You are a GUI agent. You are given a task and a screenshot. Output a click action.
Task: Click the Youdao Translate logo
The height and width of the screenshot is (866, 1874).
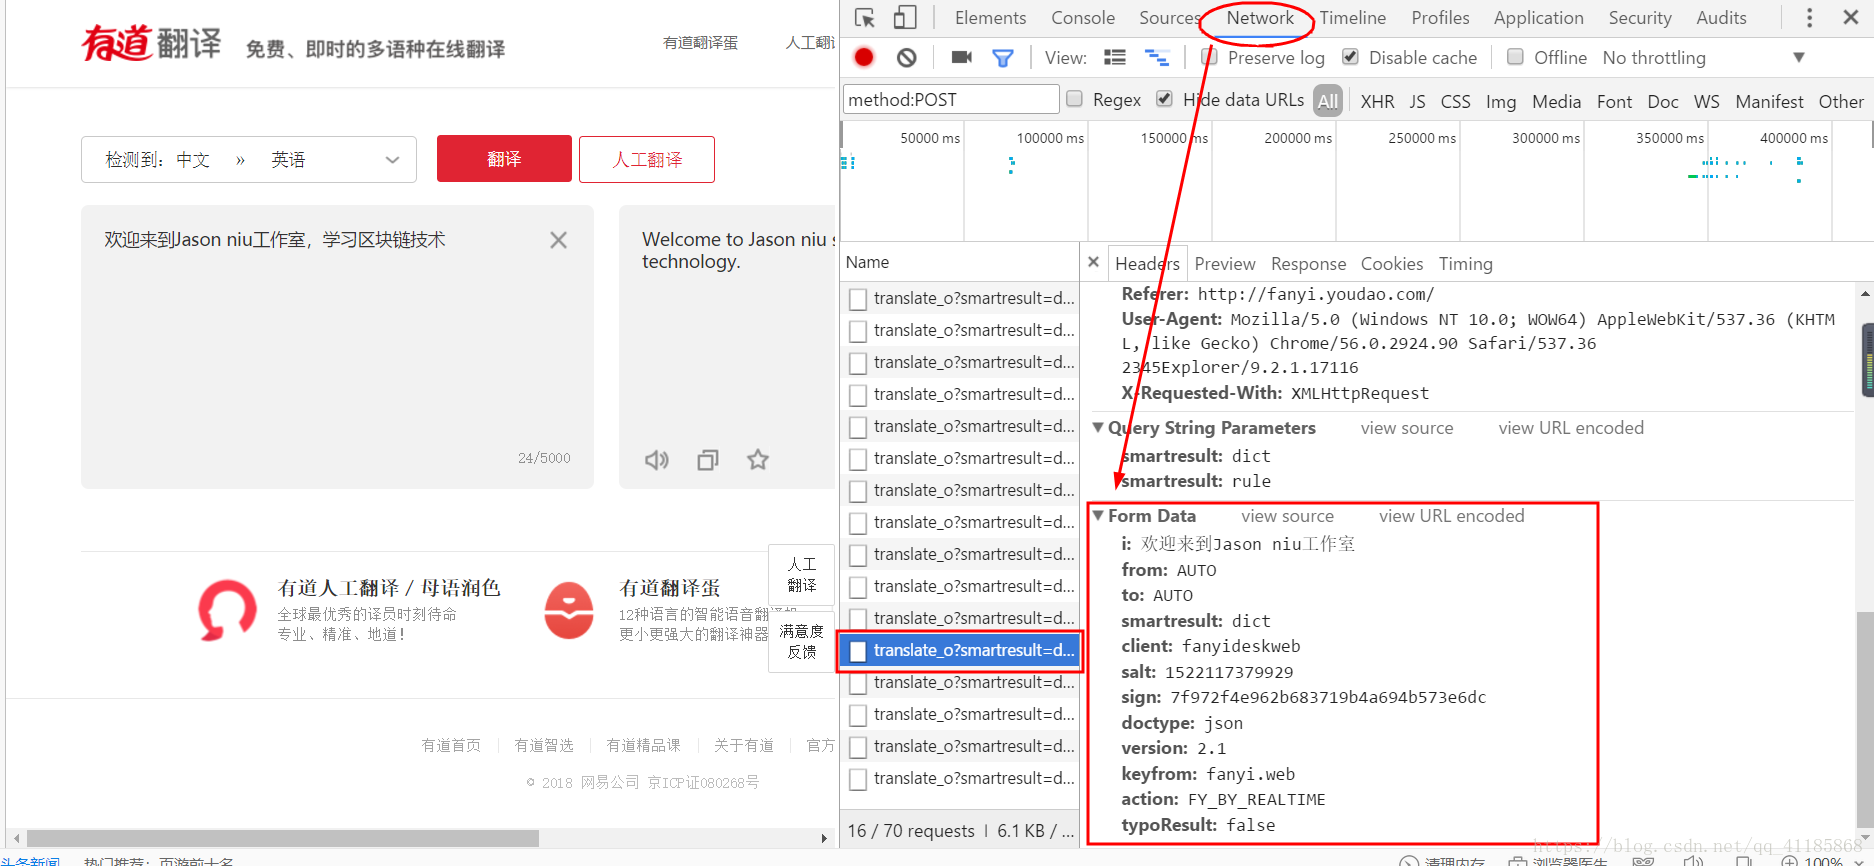(152, 43)
